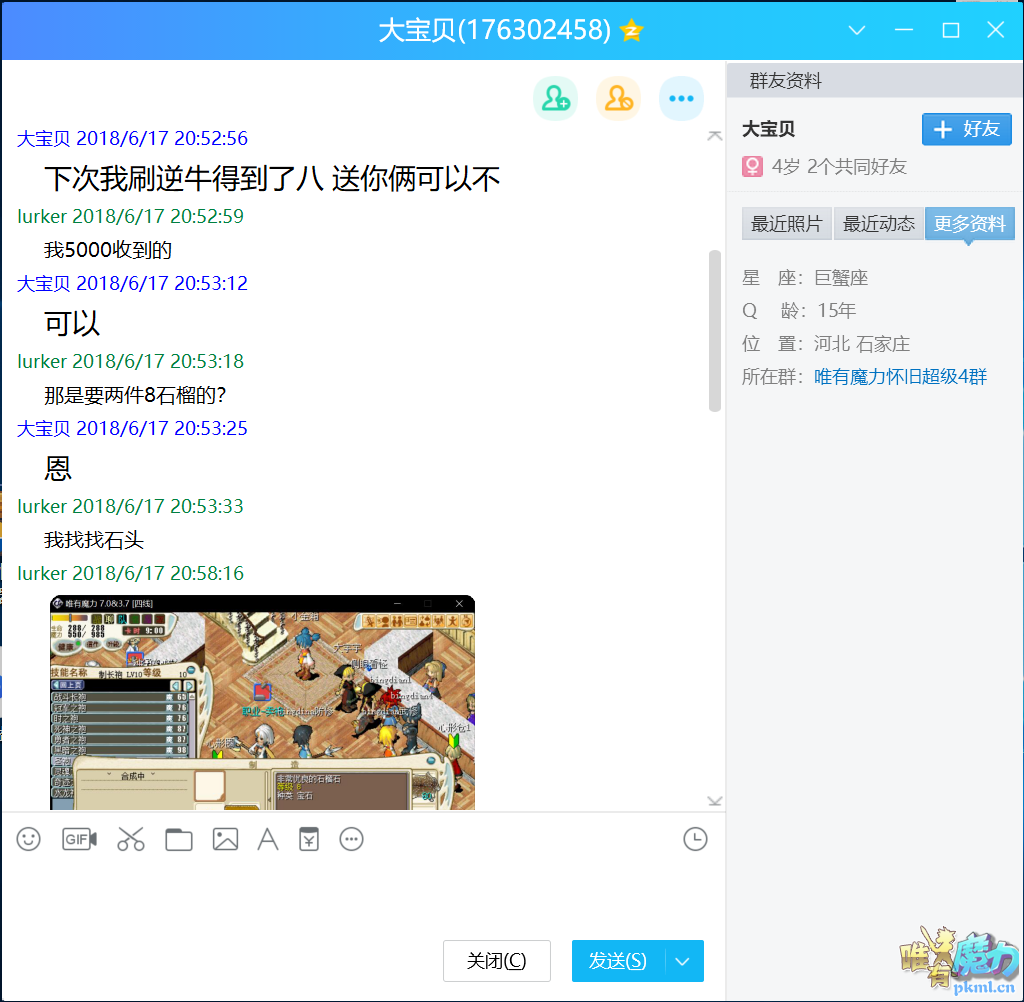Click the send picture icon
The width and height of the screenshot is (1024, 1002).
(225, 839)
